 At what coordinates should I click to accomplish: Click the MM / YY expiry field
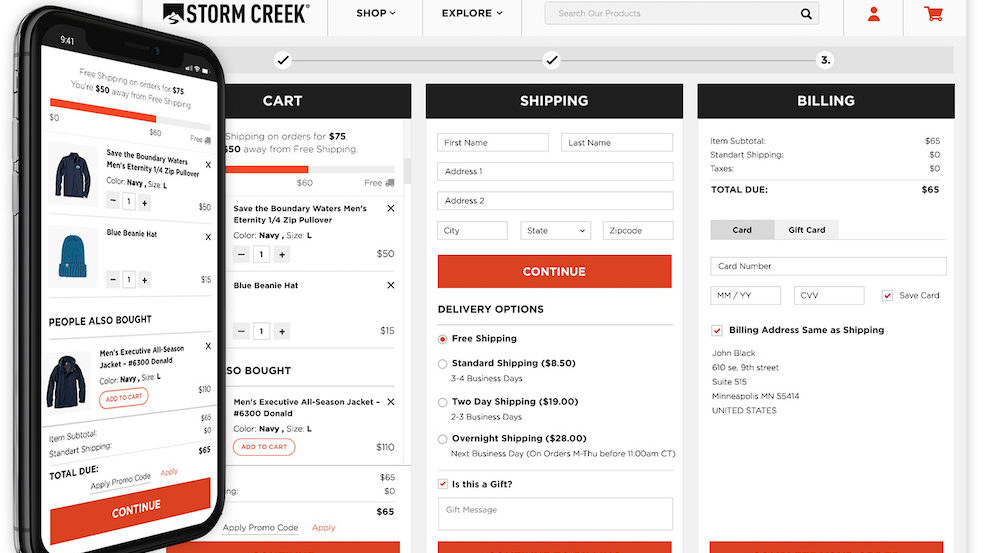click(745, 295)
